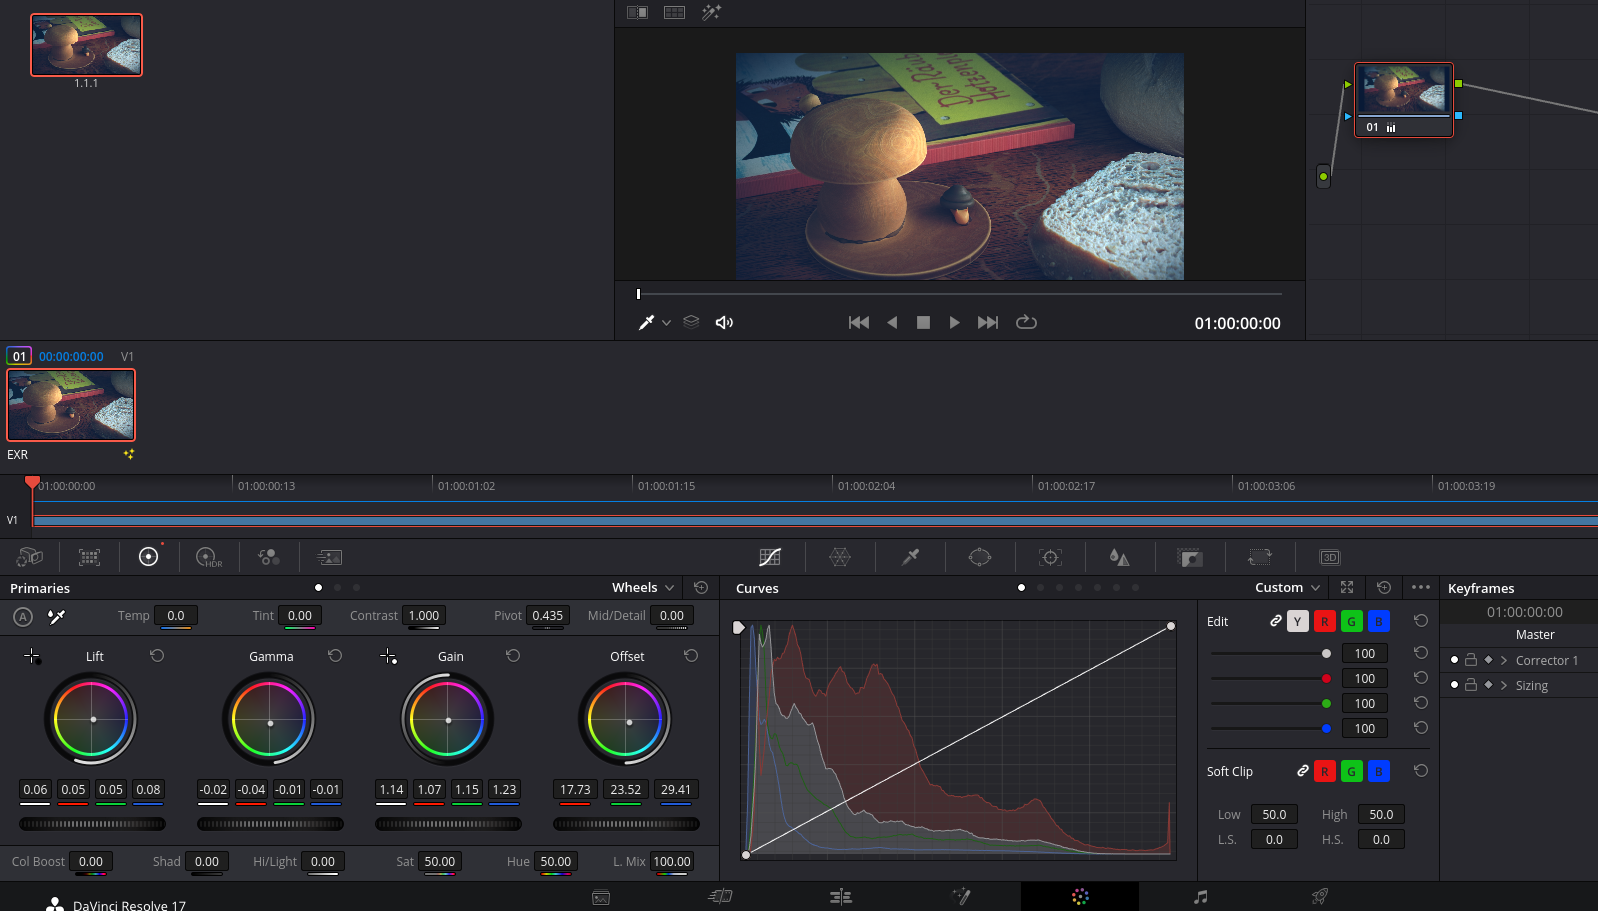Toggle the red R Soft Clip channel
This screenshot has height=911, width=1598.
coord(1324,771)
